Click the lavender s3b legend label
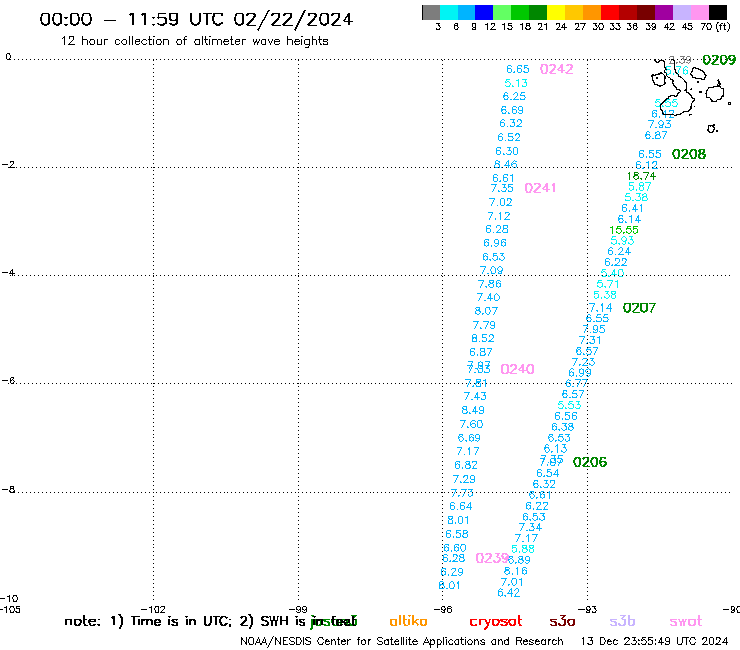 [622, 621]
